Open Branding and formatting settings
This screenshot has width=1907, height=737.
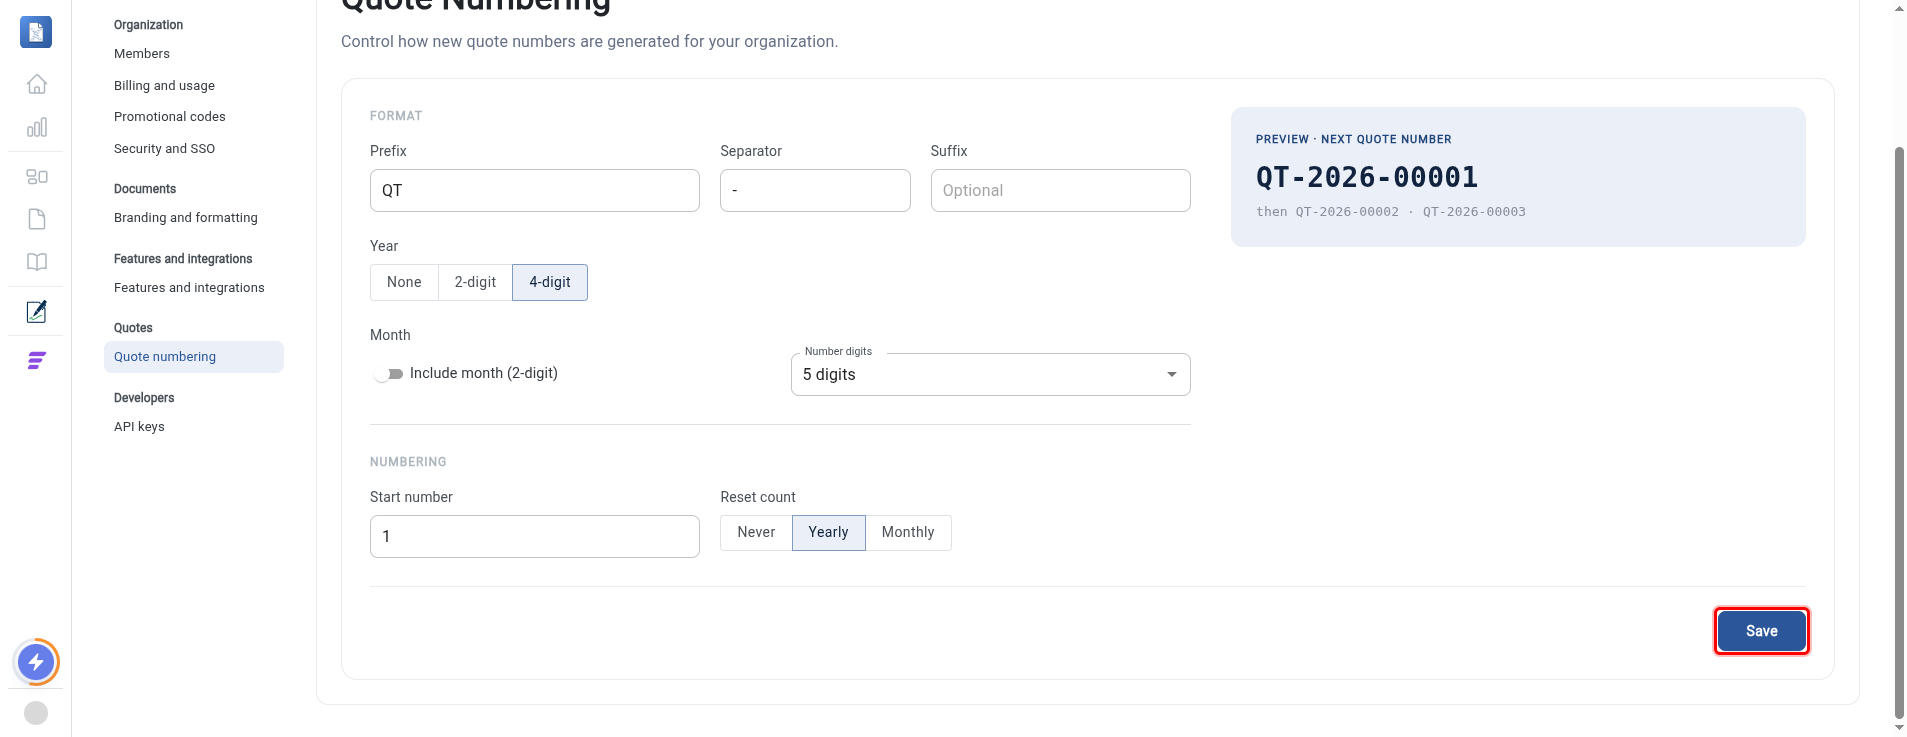tap(186, 218)
